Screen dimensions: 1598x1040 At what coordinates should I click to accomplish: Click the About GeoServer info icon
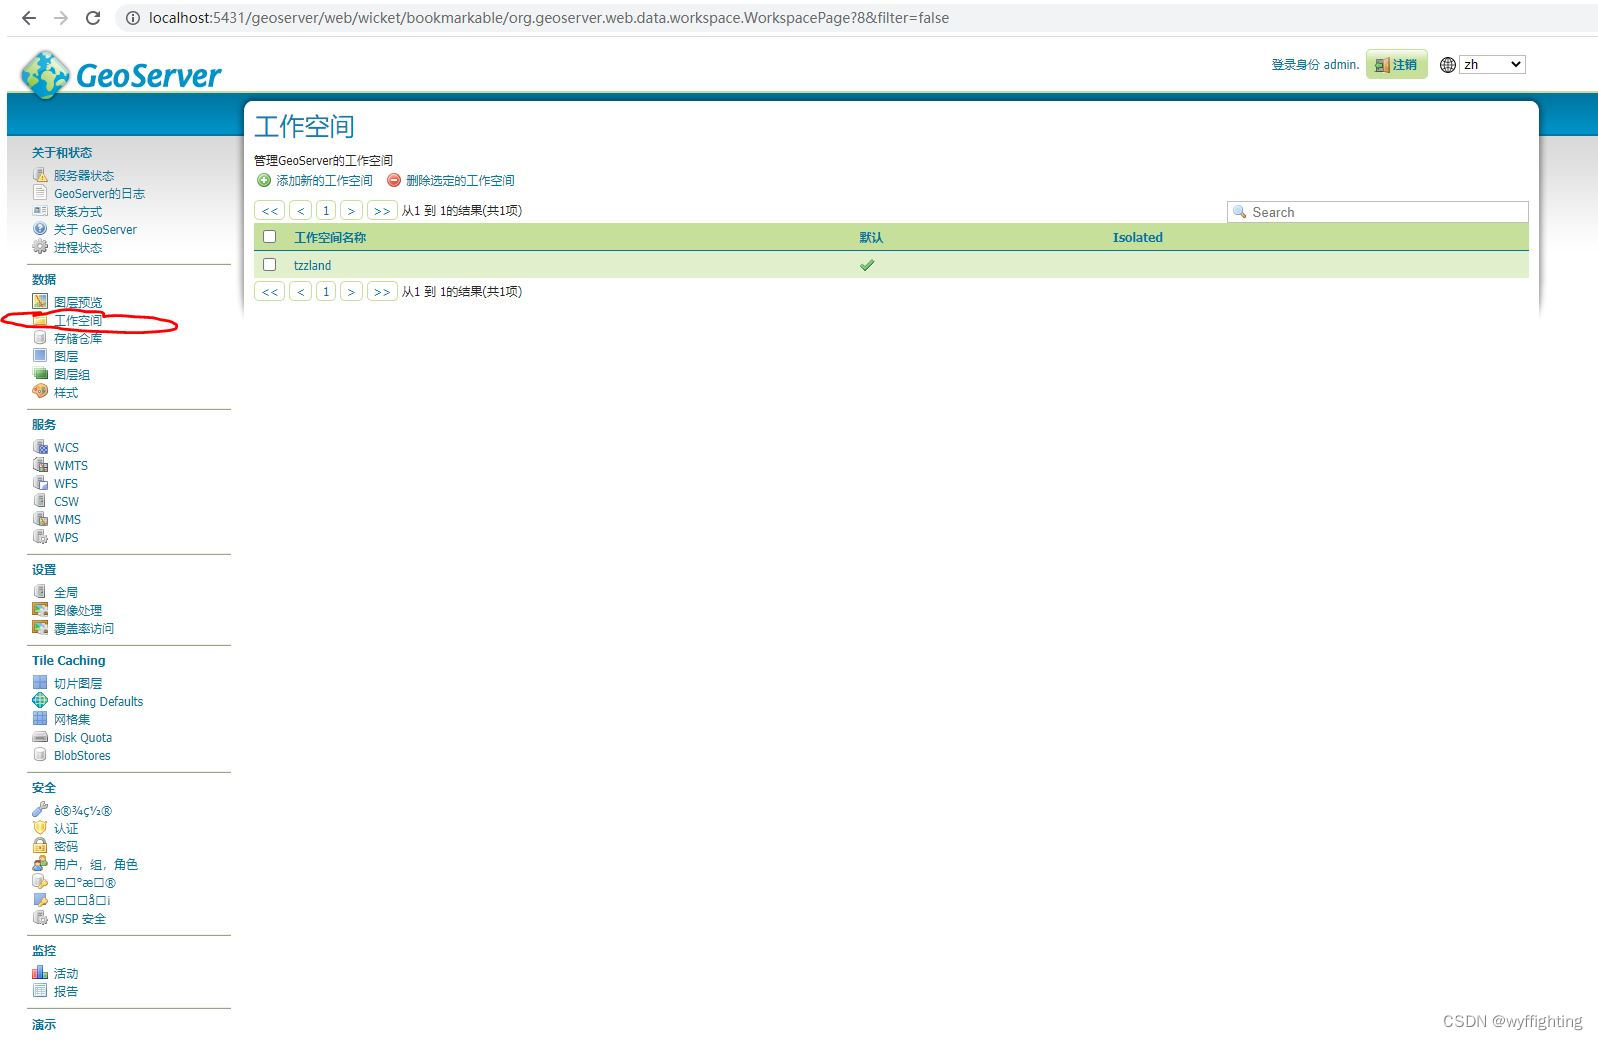[x=40, y=229]
